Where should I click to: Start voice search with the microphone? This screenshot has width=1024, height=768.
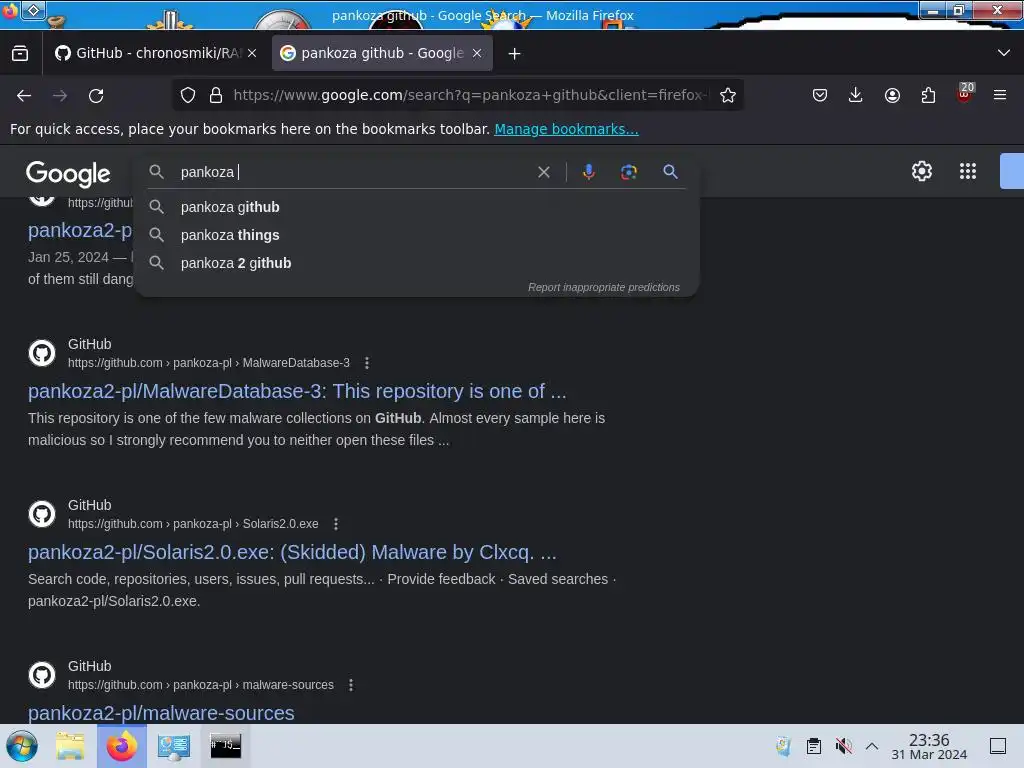pos(588,172)
